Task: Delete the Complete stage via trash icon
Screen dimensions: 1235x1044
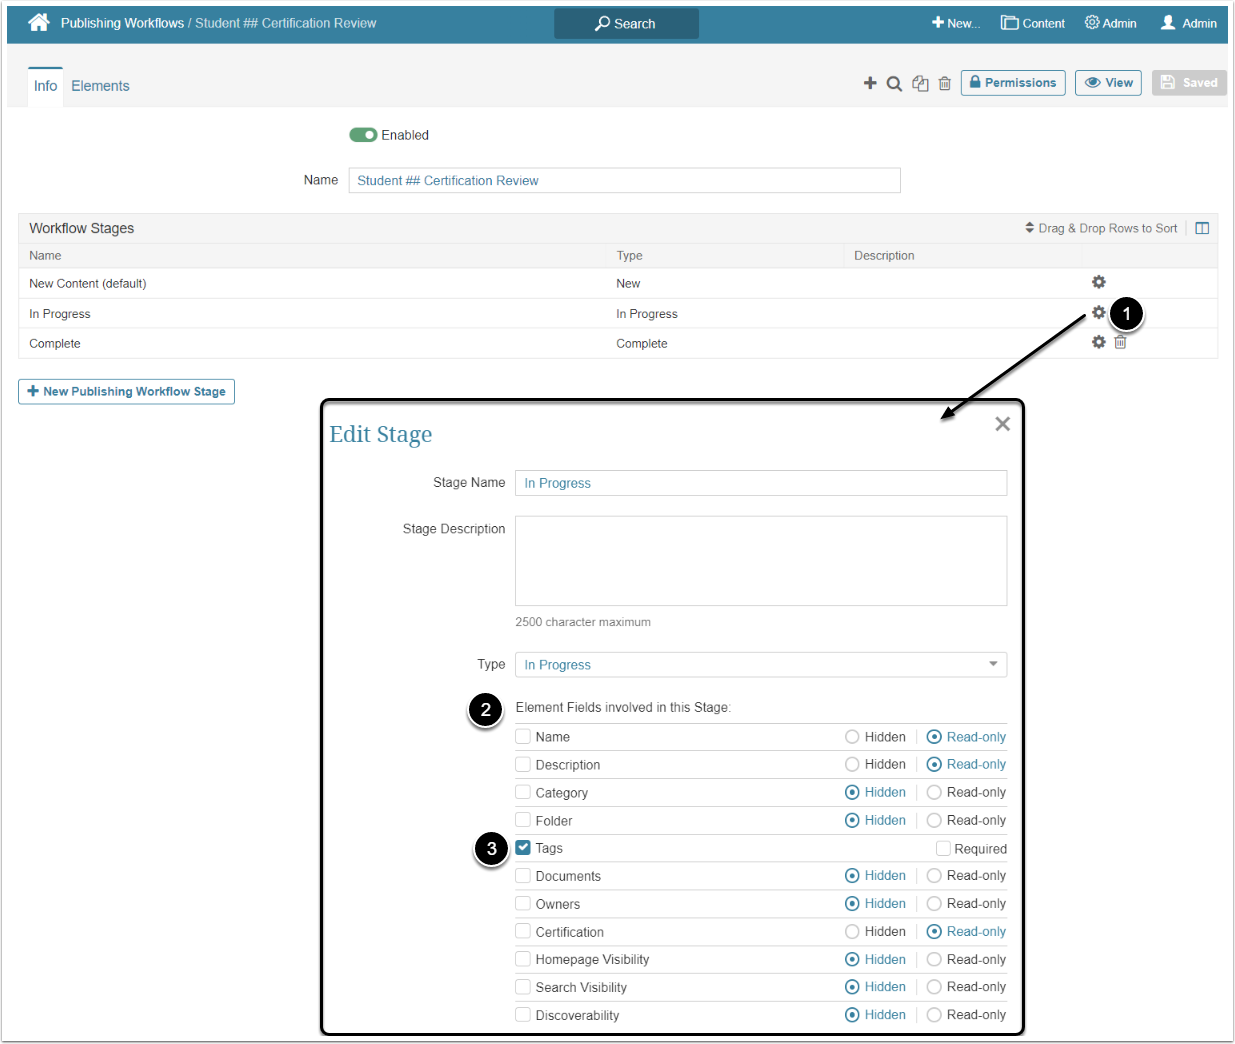Action: click(1120, 342)
